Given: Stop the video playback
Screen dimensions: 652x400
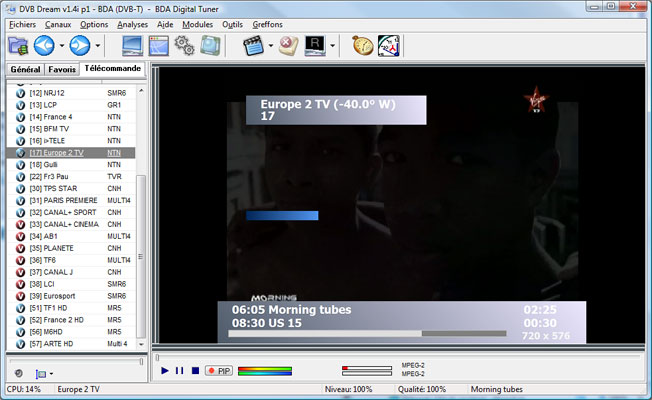Looking at the screenshot, I should click(195, 370).
